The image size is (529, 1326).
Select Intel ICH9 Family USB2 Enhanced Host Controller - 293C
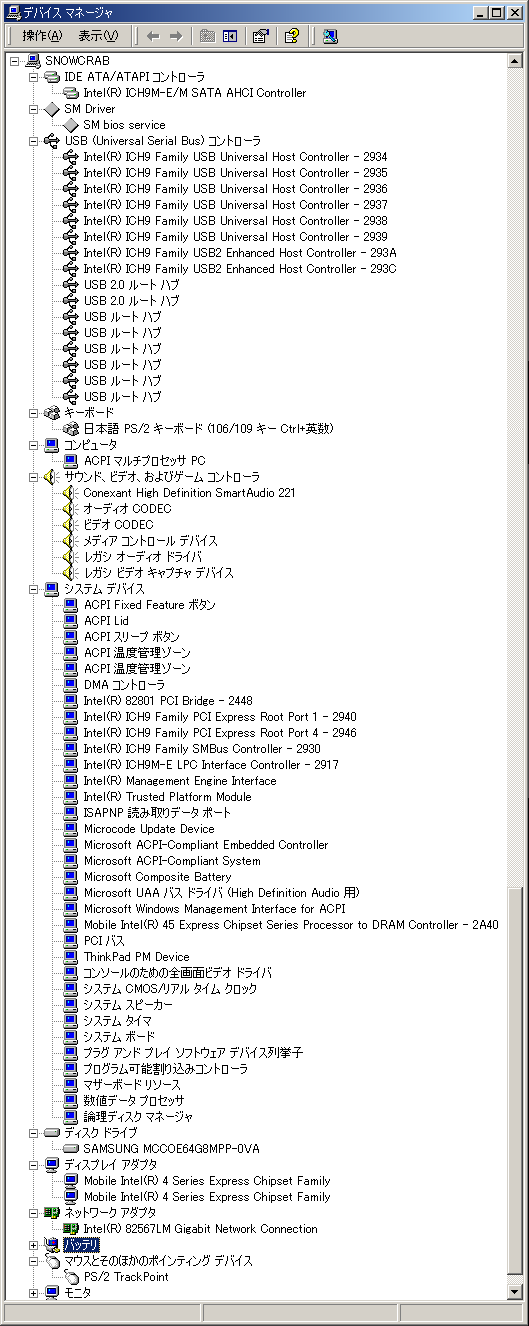coord(240,269)
